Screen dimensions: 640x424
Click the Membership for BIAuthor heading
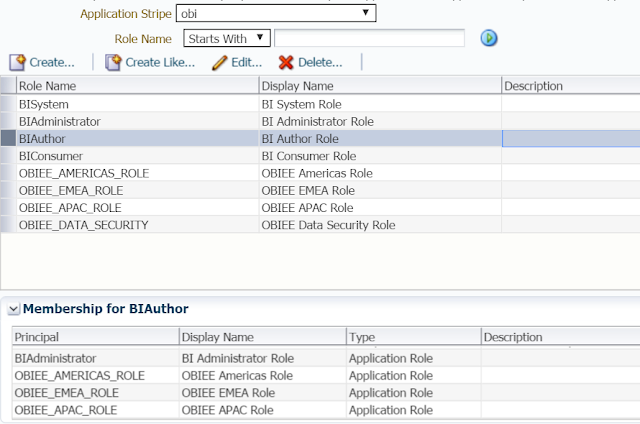point(106,309)
